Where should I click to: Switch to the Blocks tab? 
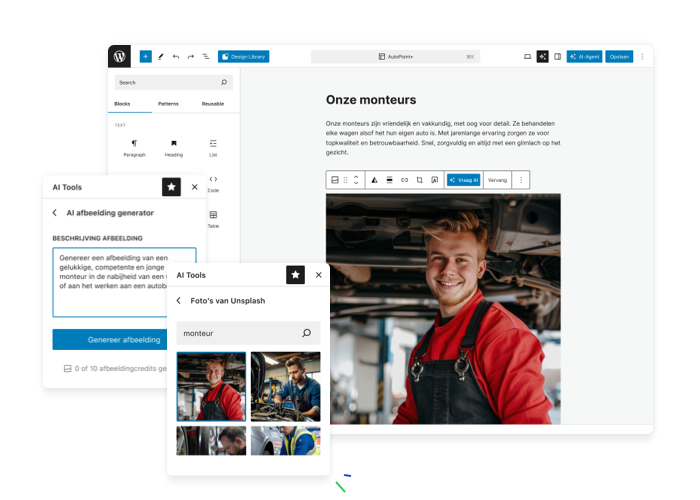[122, 104]
